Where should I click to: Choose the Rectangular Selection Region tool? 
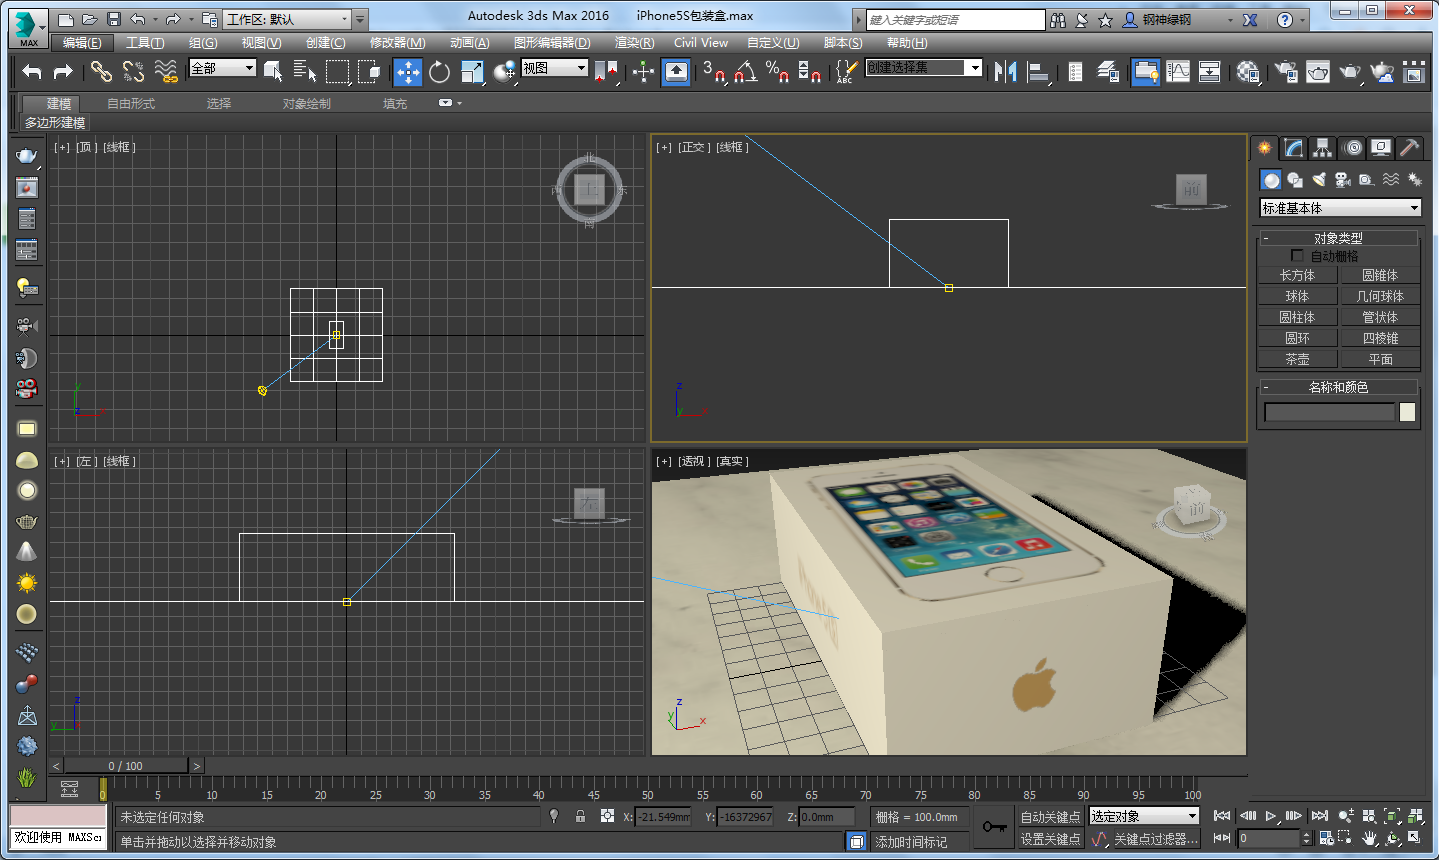(x=337, y=71)
